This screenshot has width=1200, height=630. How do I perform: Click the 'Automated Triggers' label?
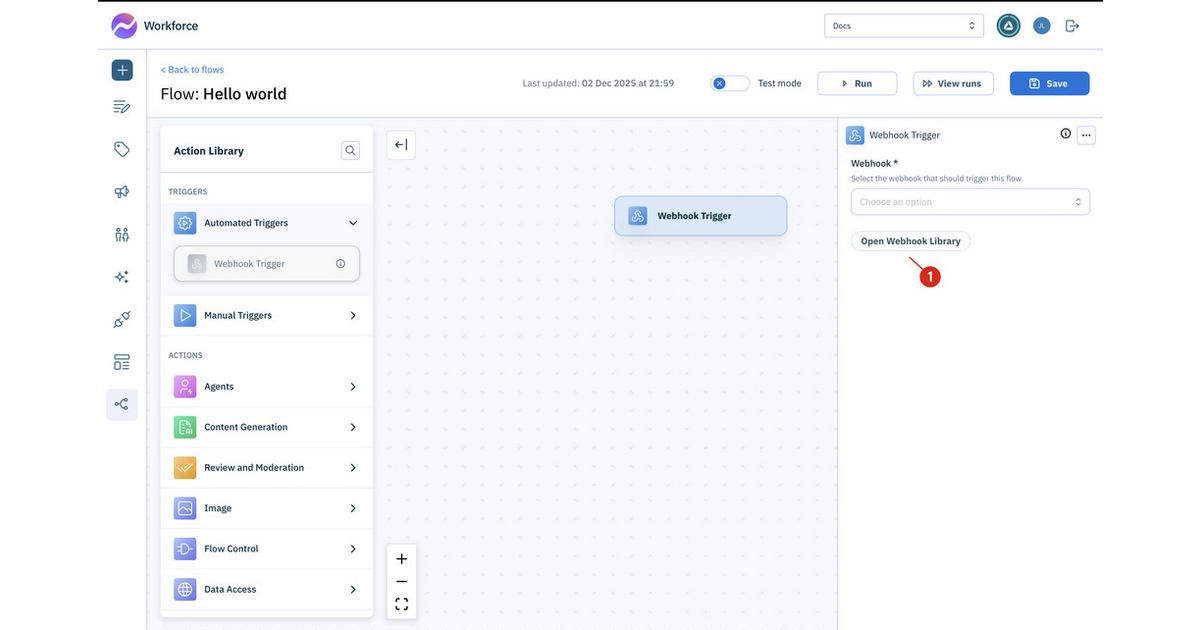pos(246,223)
